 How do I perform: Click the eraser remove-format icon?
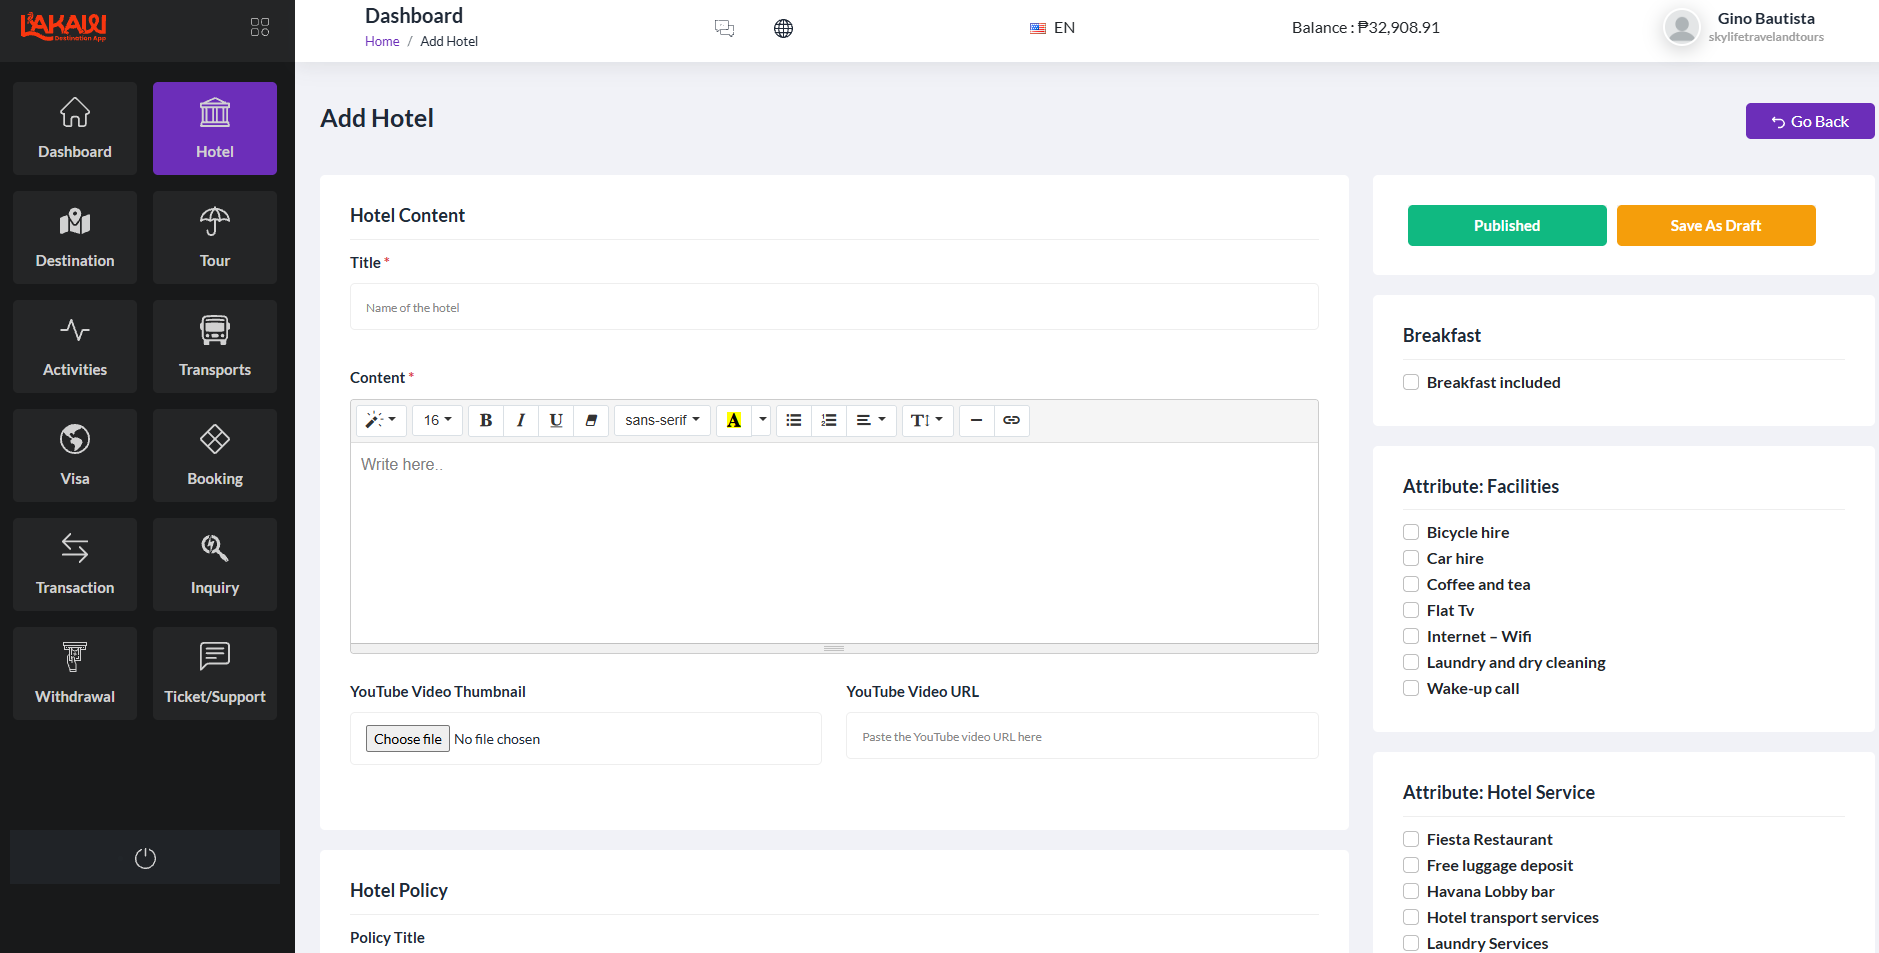pos(591,420)
